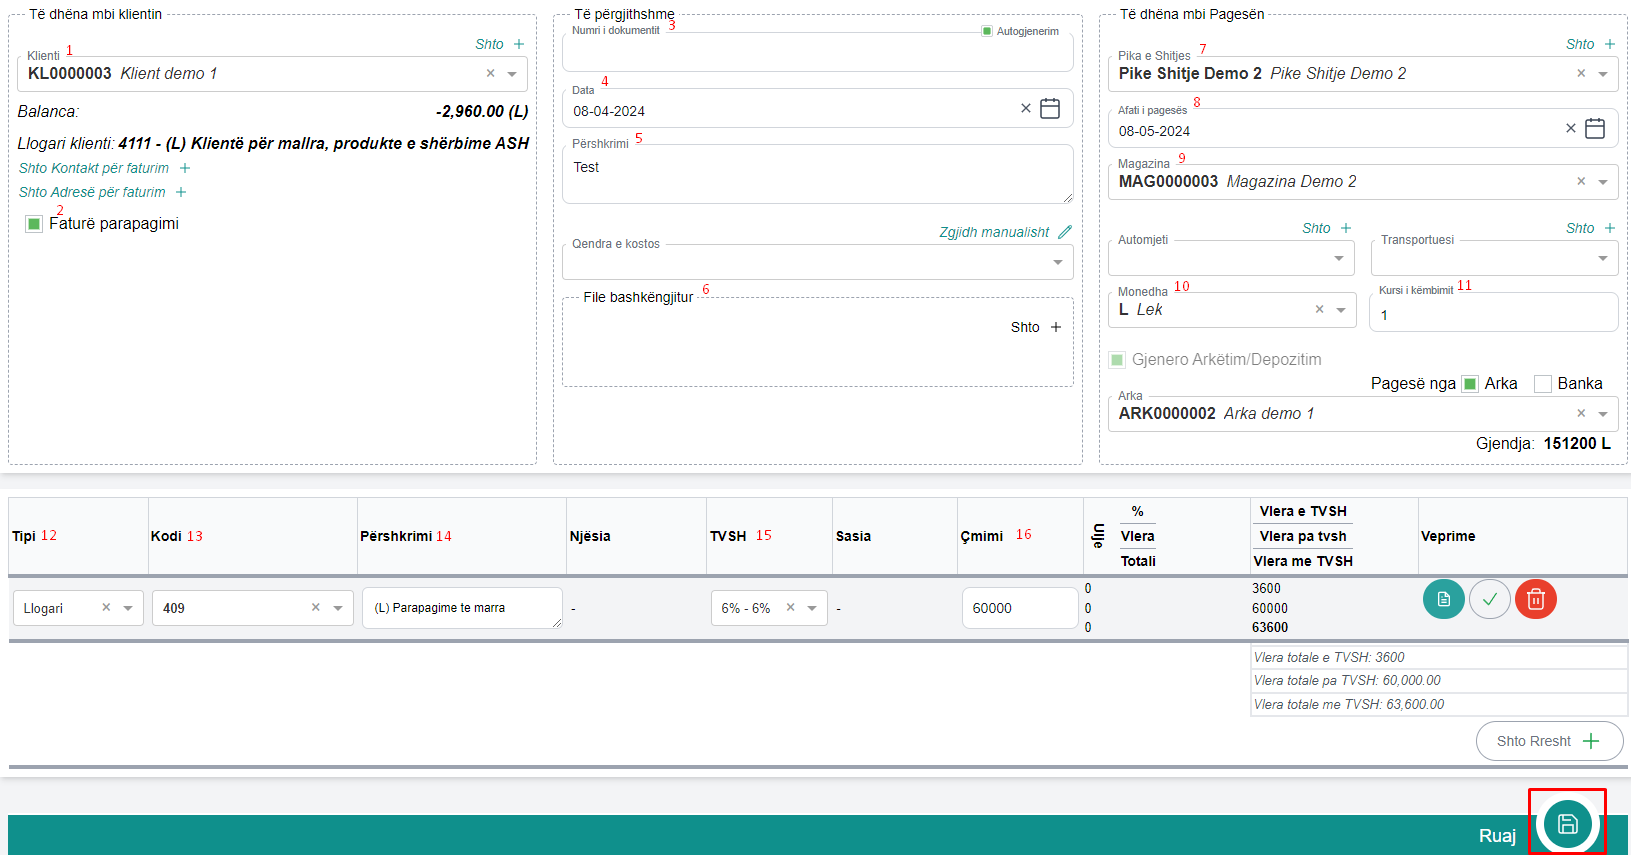This screenshot has width=1631, height=855.
Task: Click pencil icon beside Zgjidh manualisht
Action: pyautogui.click(x=1065, y=232)
